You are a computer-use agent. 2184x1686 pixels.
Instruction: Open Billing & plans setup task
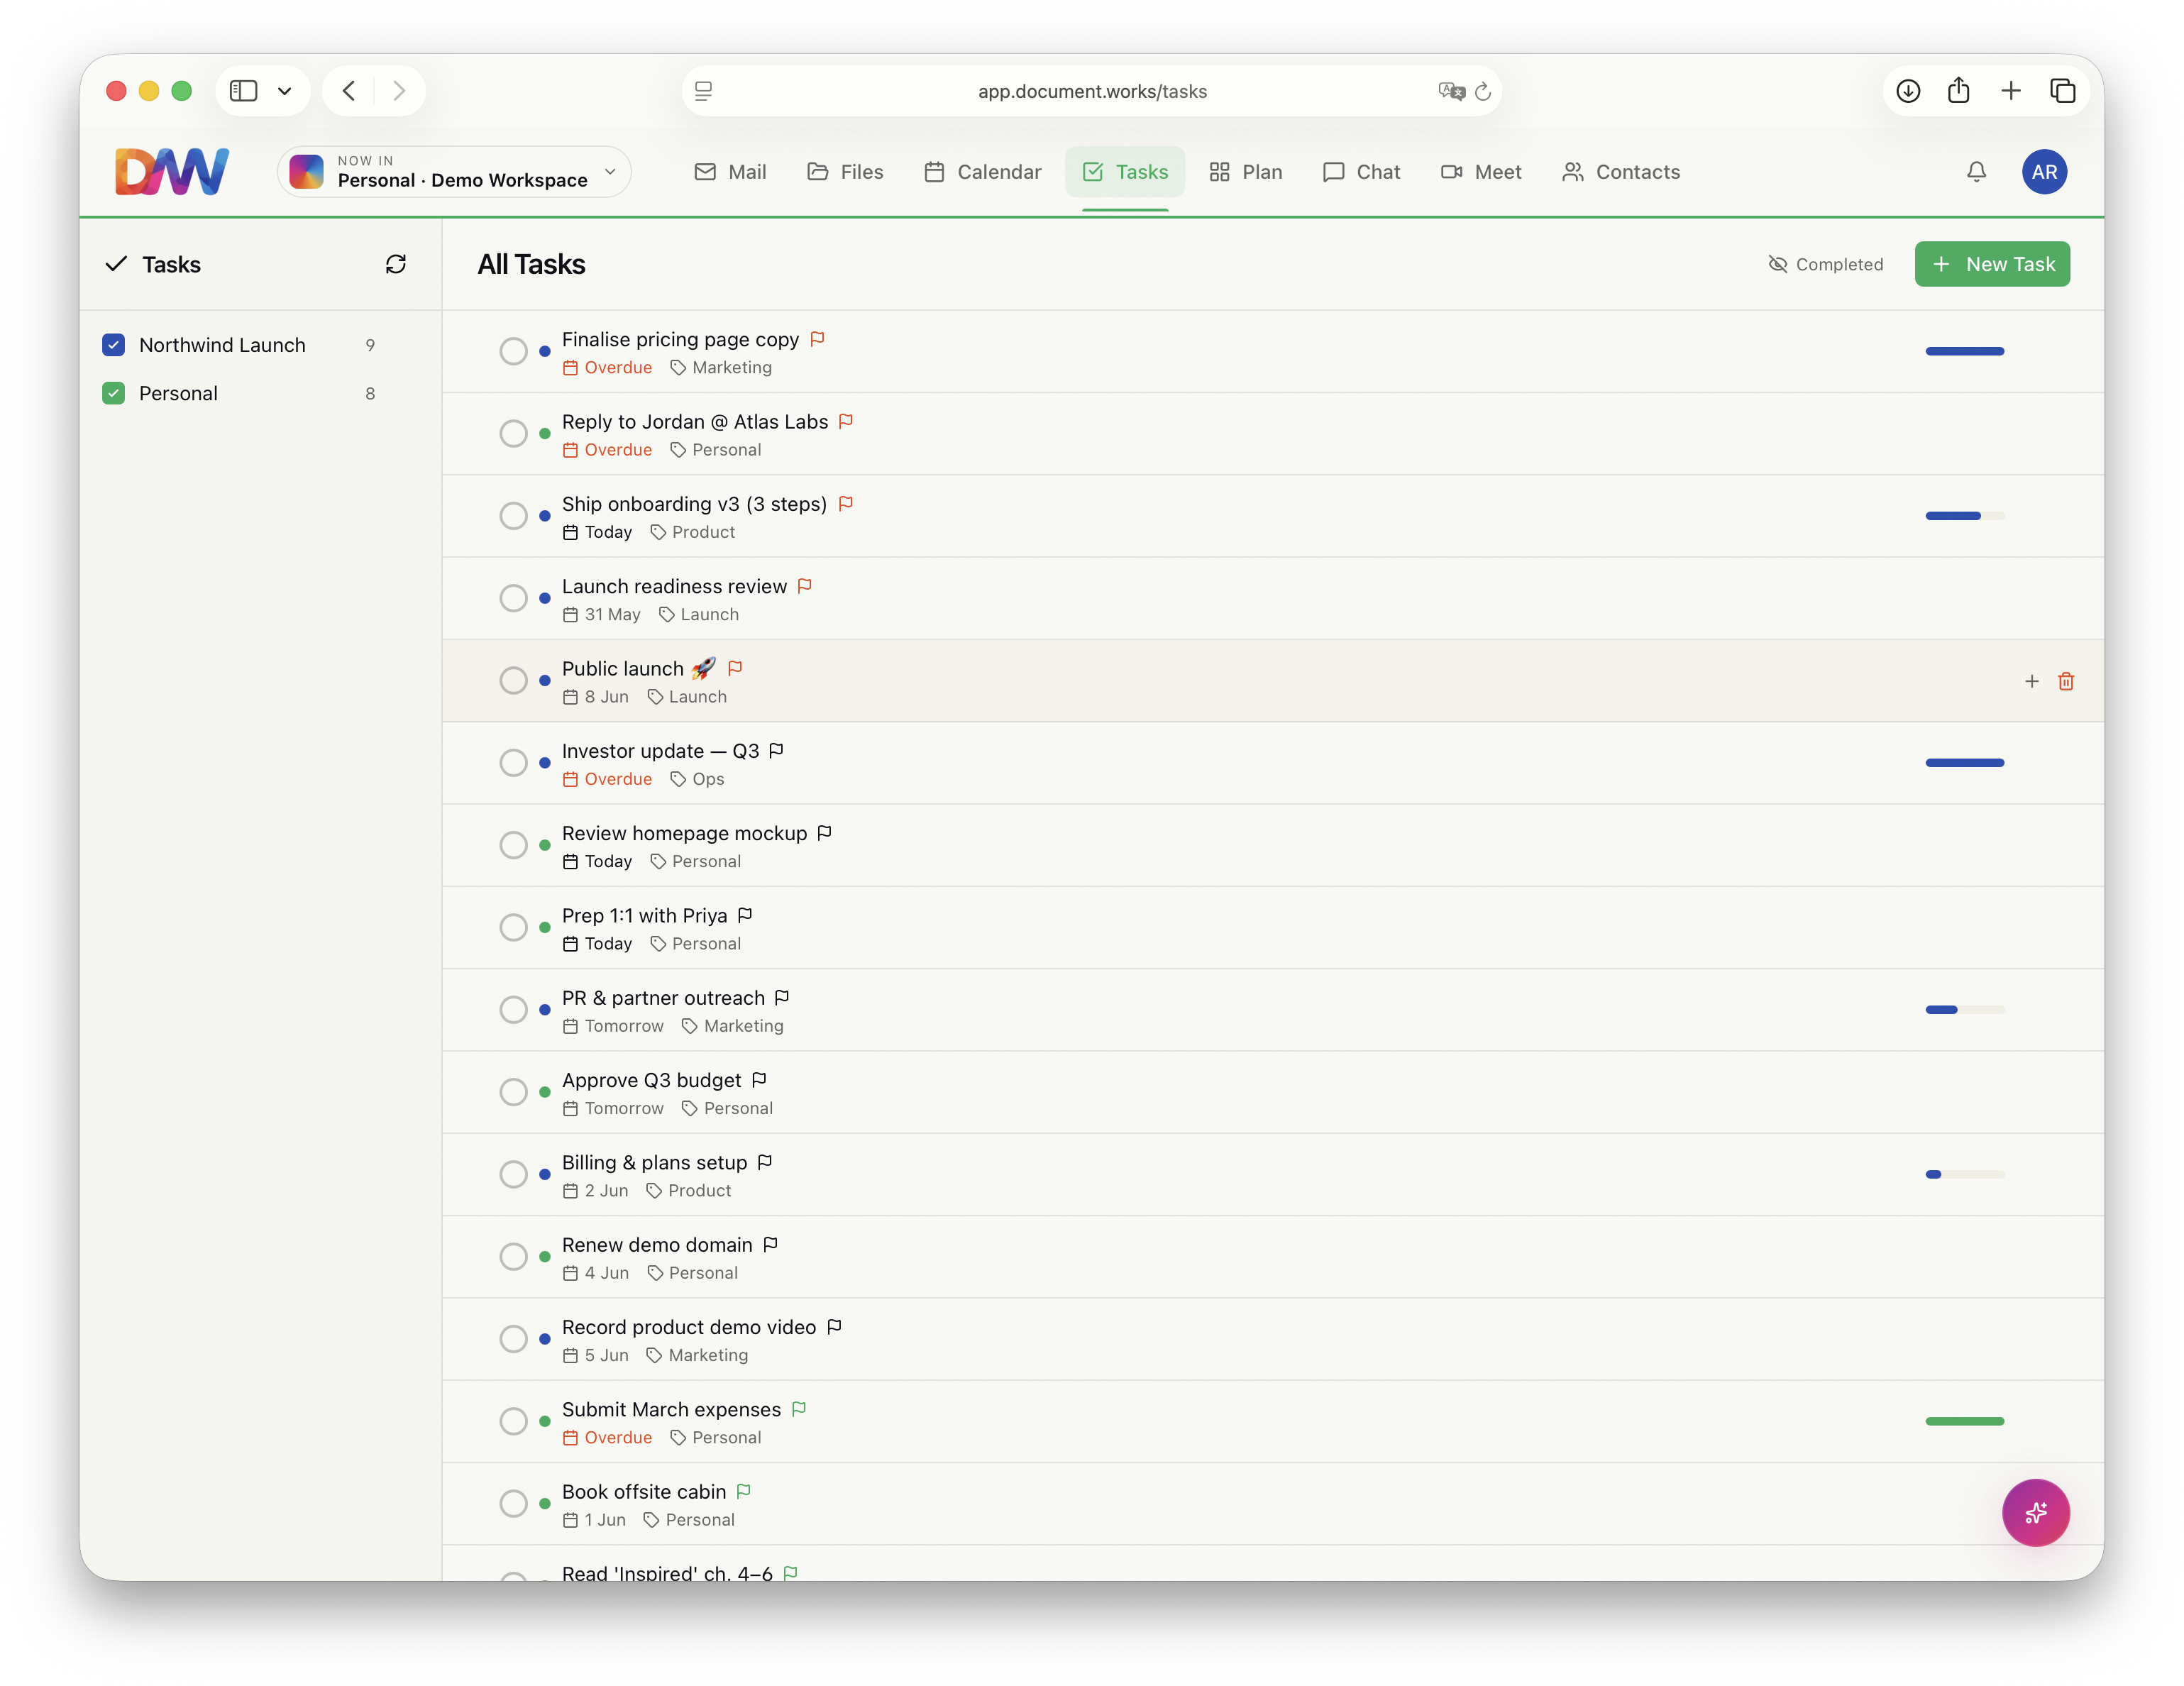pyautogui.click(x=1273, y=1175)
